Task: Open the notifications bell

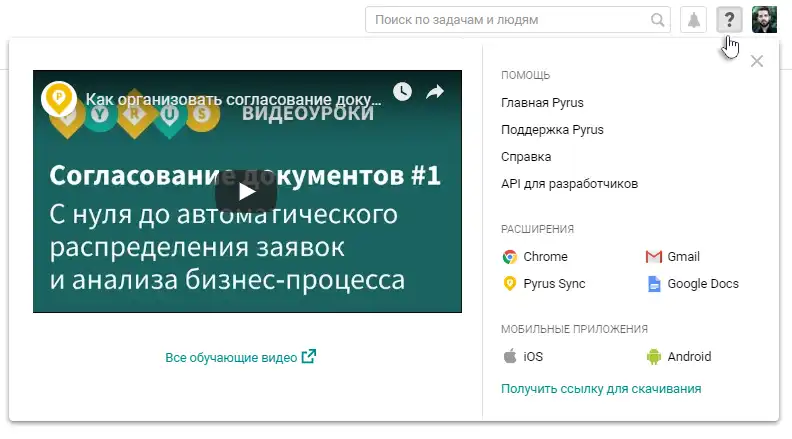Action: tap(694, 20)
